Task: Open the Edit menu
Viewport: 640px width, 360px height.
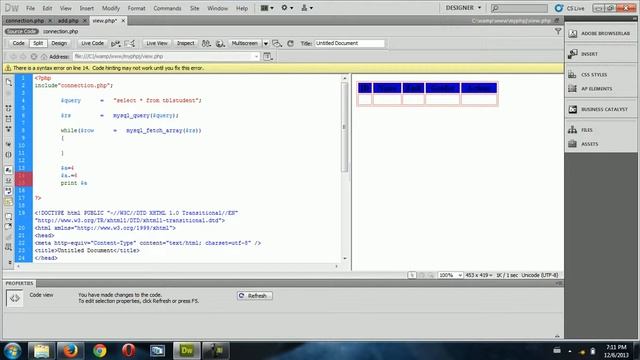Action: coord(47,8)
